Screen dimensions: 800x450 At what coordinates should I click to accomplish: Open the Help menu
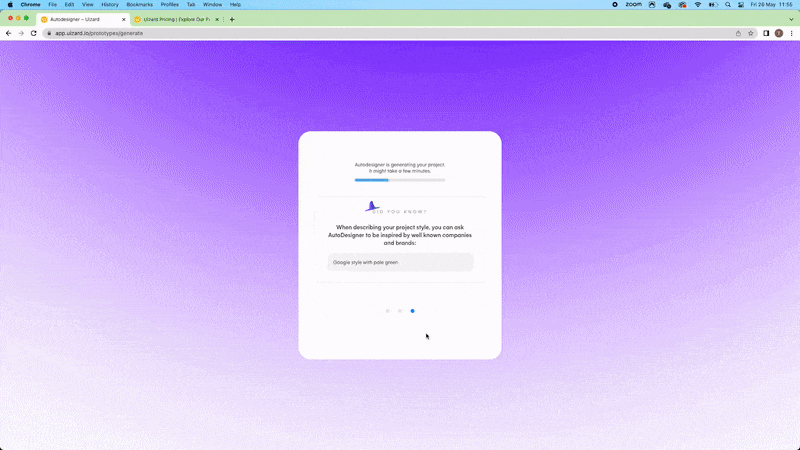coord(235,5)
